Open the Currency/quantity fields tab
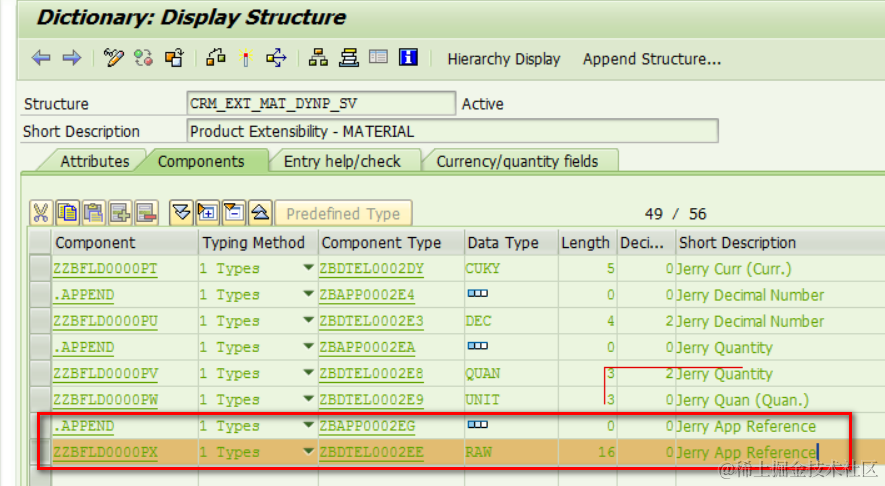 517,161
